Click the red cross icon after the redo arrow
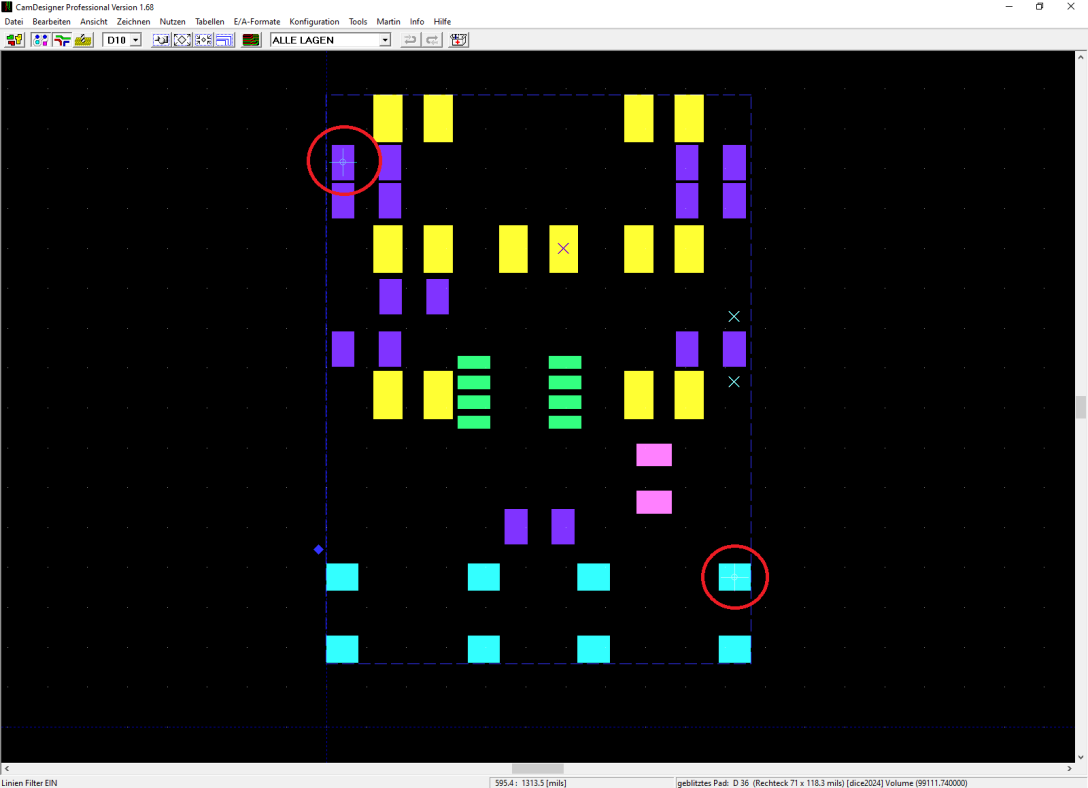 [x=458, y=40]
